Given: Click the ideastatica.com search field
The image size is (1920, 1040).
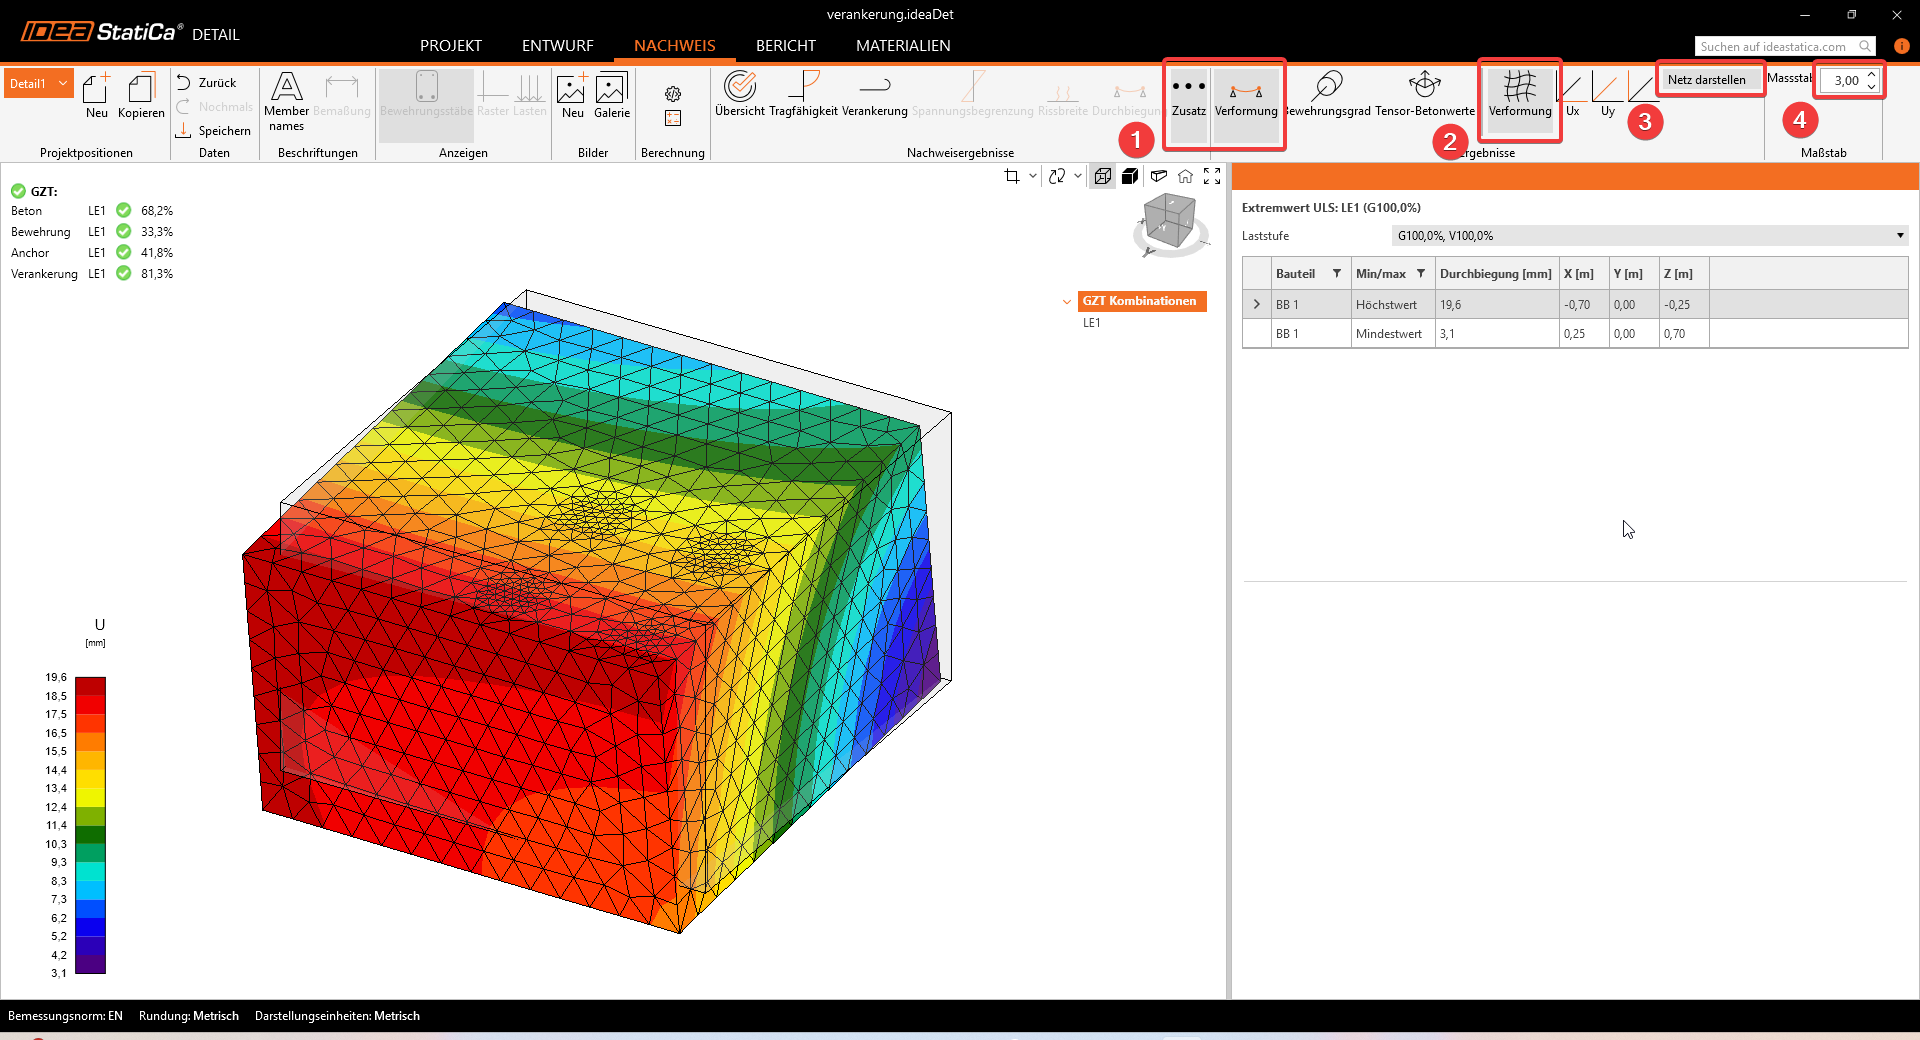Looking at the screenshot, I should pos(1775,47).
